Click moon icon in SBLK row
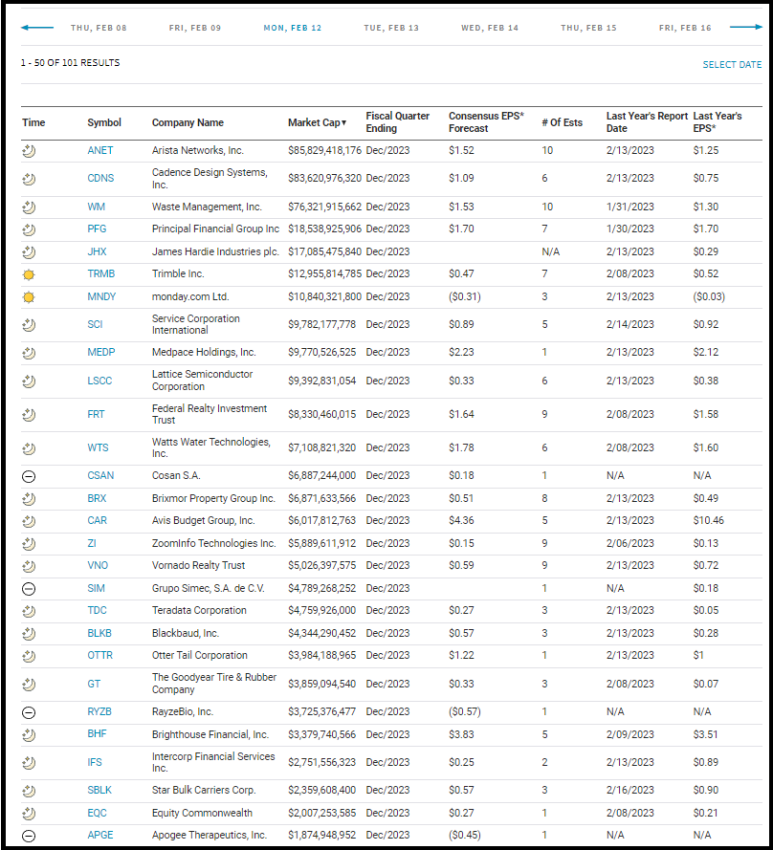The height and width of the screenshot is (850, 773). 29,791
